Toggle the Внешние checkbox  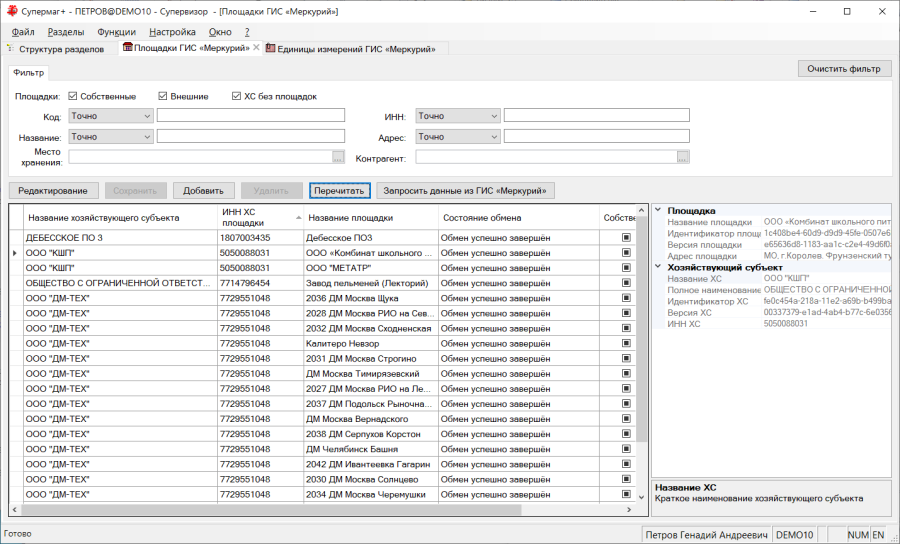(x=162, y=96)
